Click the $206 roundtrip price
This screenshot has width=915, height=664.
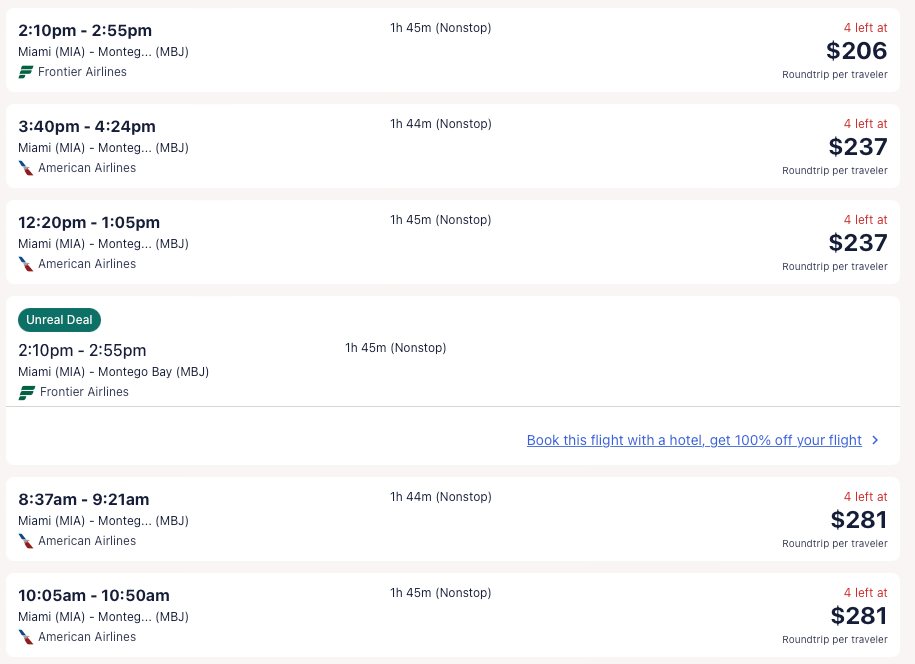click(x=857, y=51)
